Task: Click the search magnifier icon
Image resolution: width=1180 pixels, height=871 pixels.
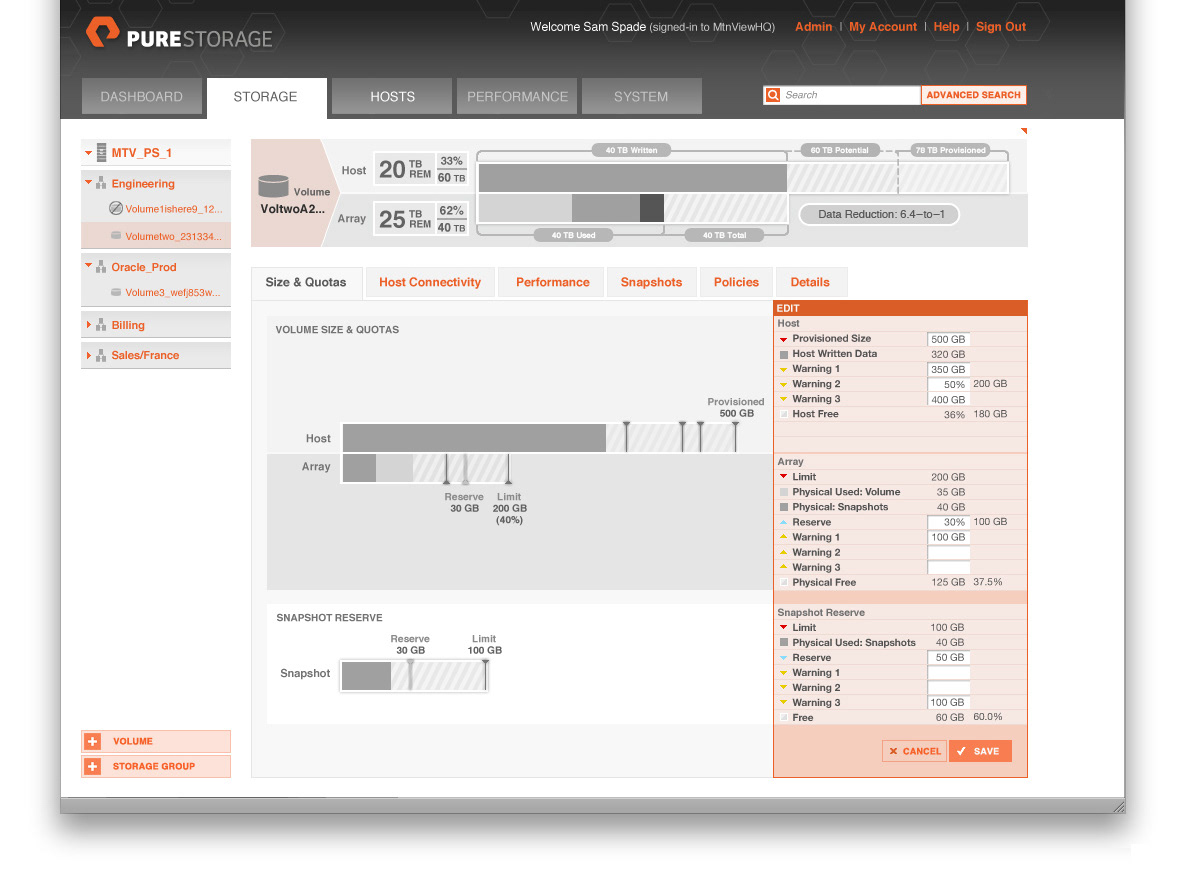Action: pos(773,95)
